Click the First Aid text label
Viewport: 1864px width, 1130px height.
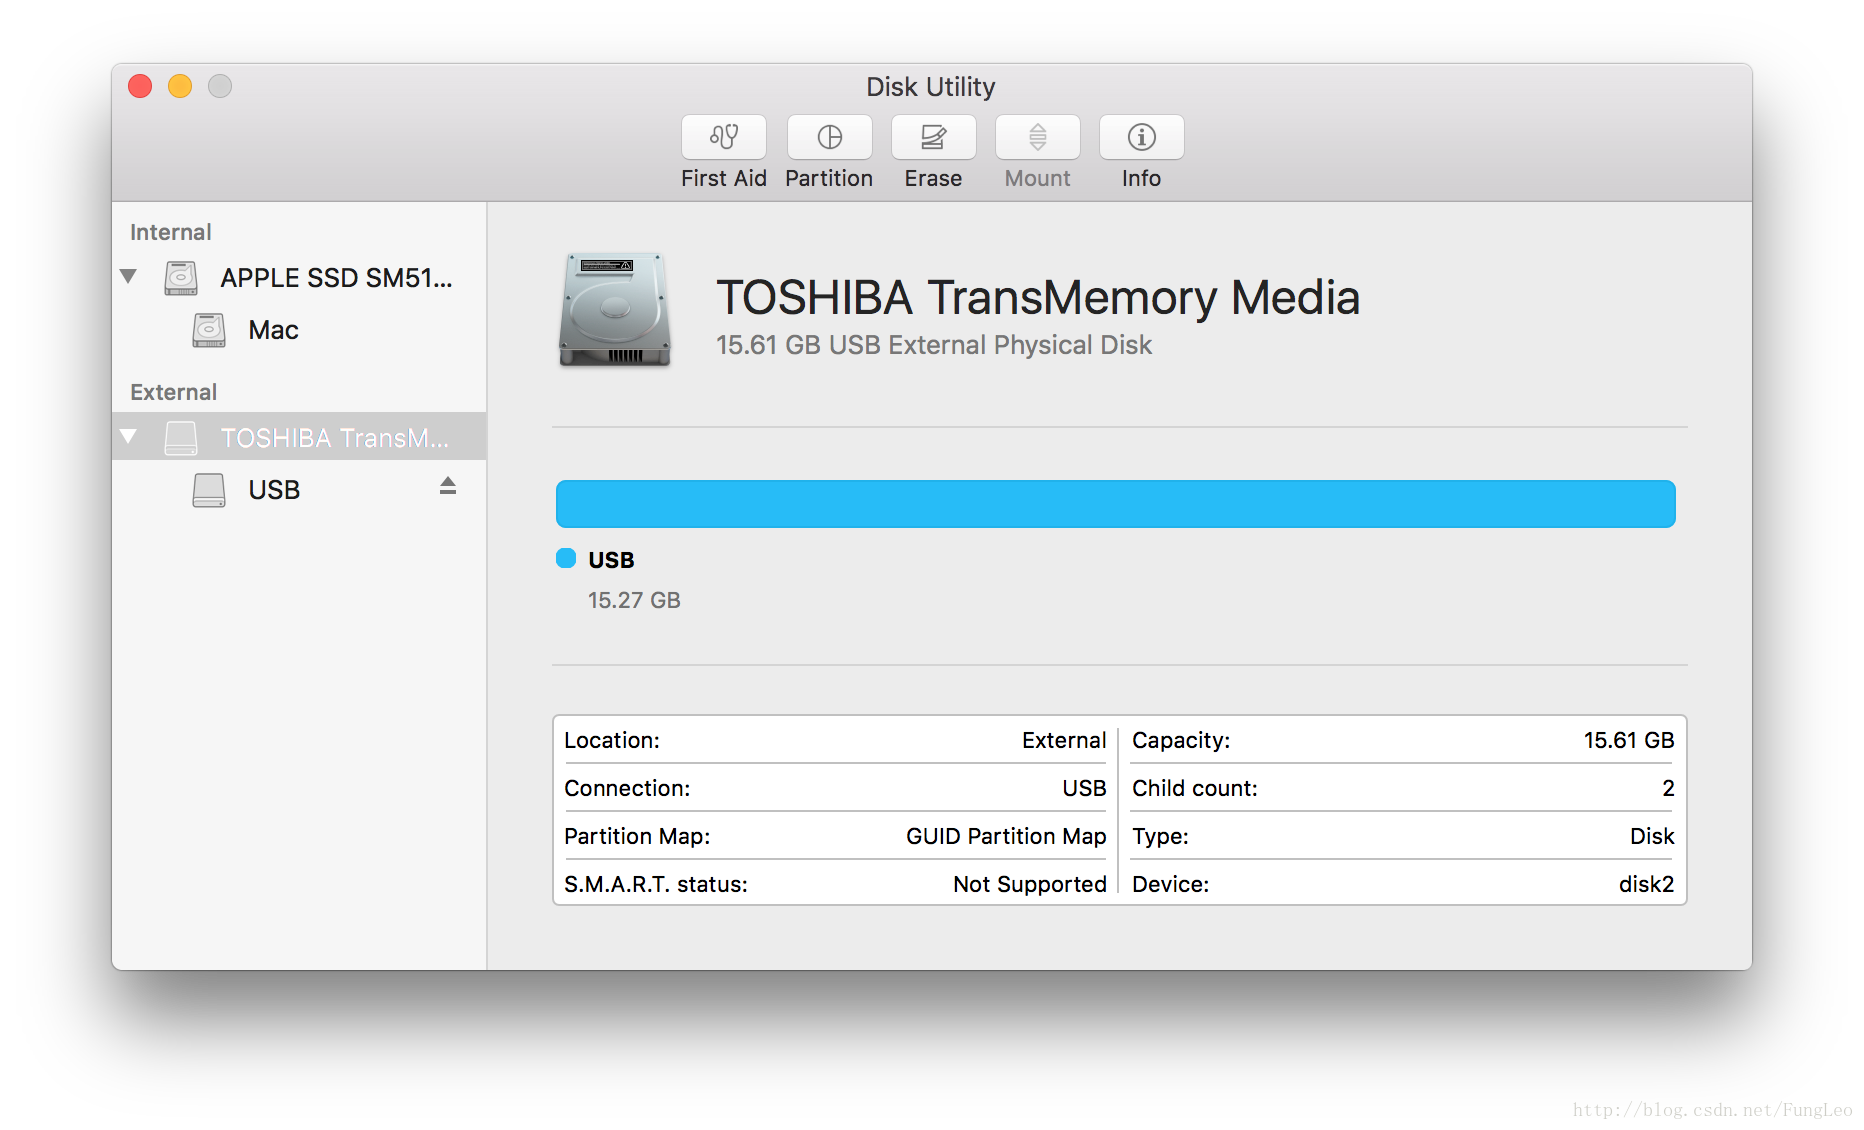point(723,179)
